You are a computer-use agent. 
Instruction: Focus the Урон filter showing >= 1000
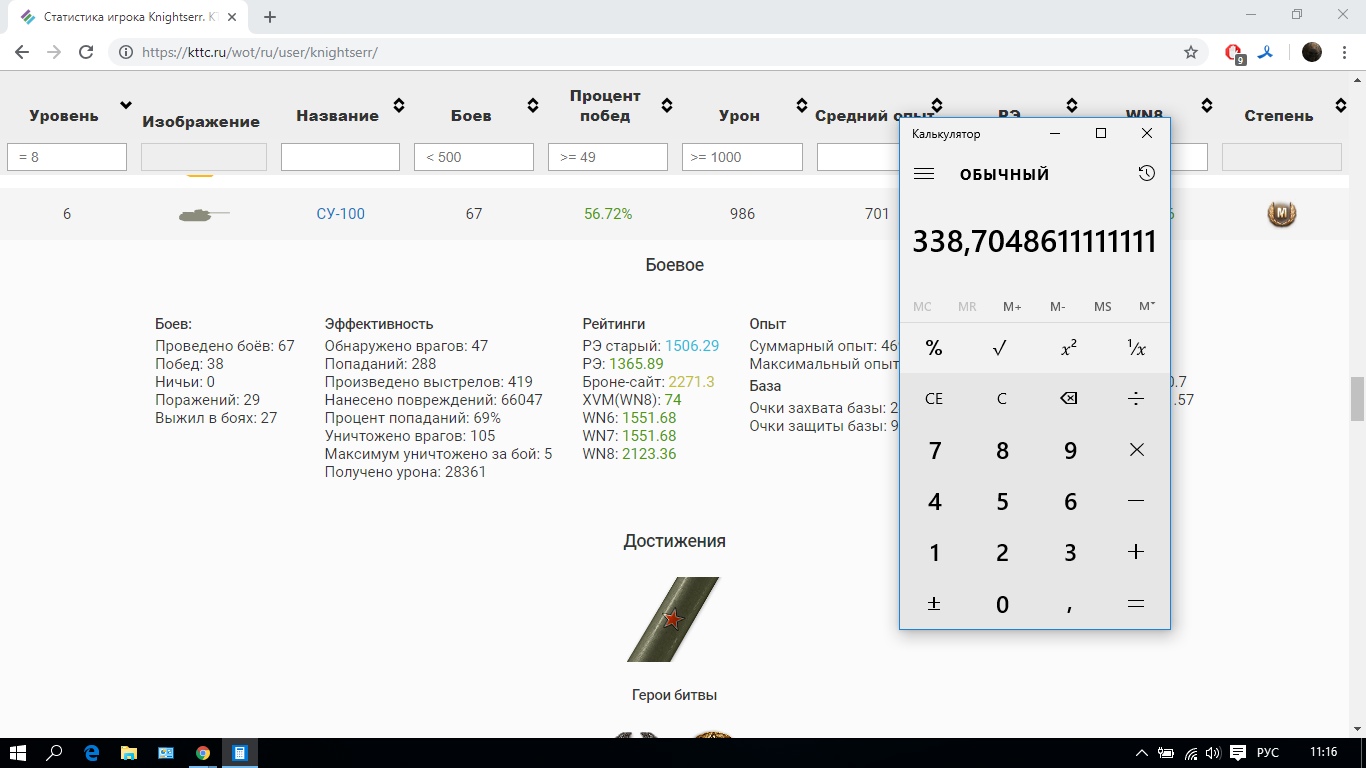tap(742, 157)
